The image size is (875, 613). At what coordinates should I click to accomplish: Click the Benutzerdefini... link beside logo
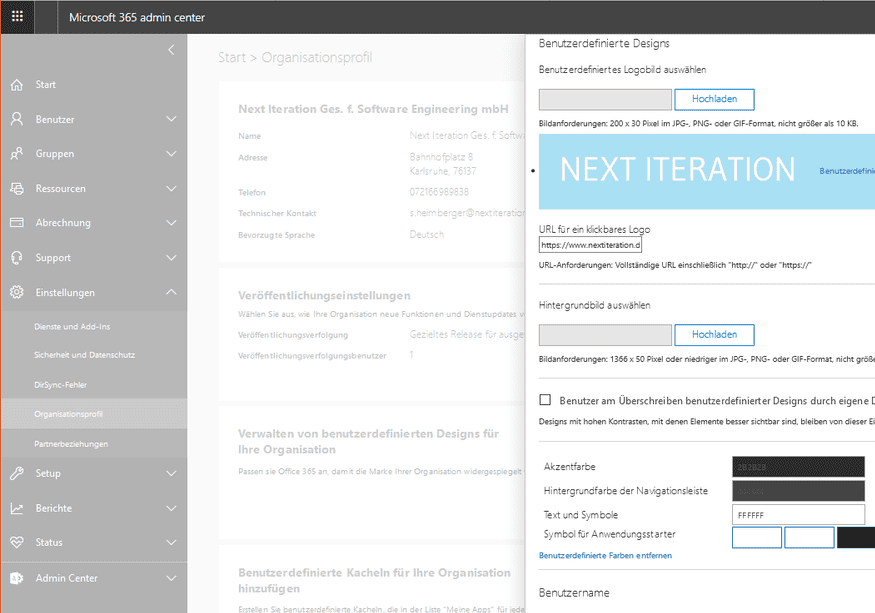pyautogui.click(x=847, y=171)
